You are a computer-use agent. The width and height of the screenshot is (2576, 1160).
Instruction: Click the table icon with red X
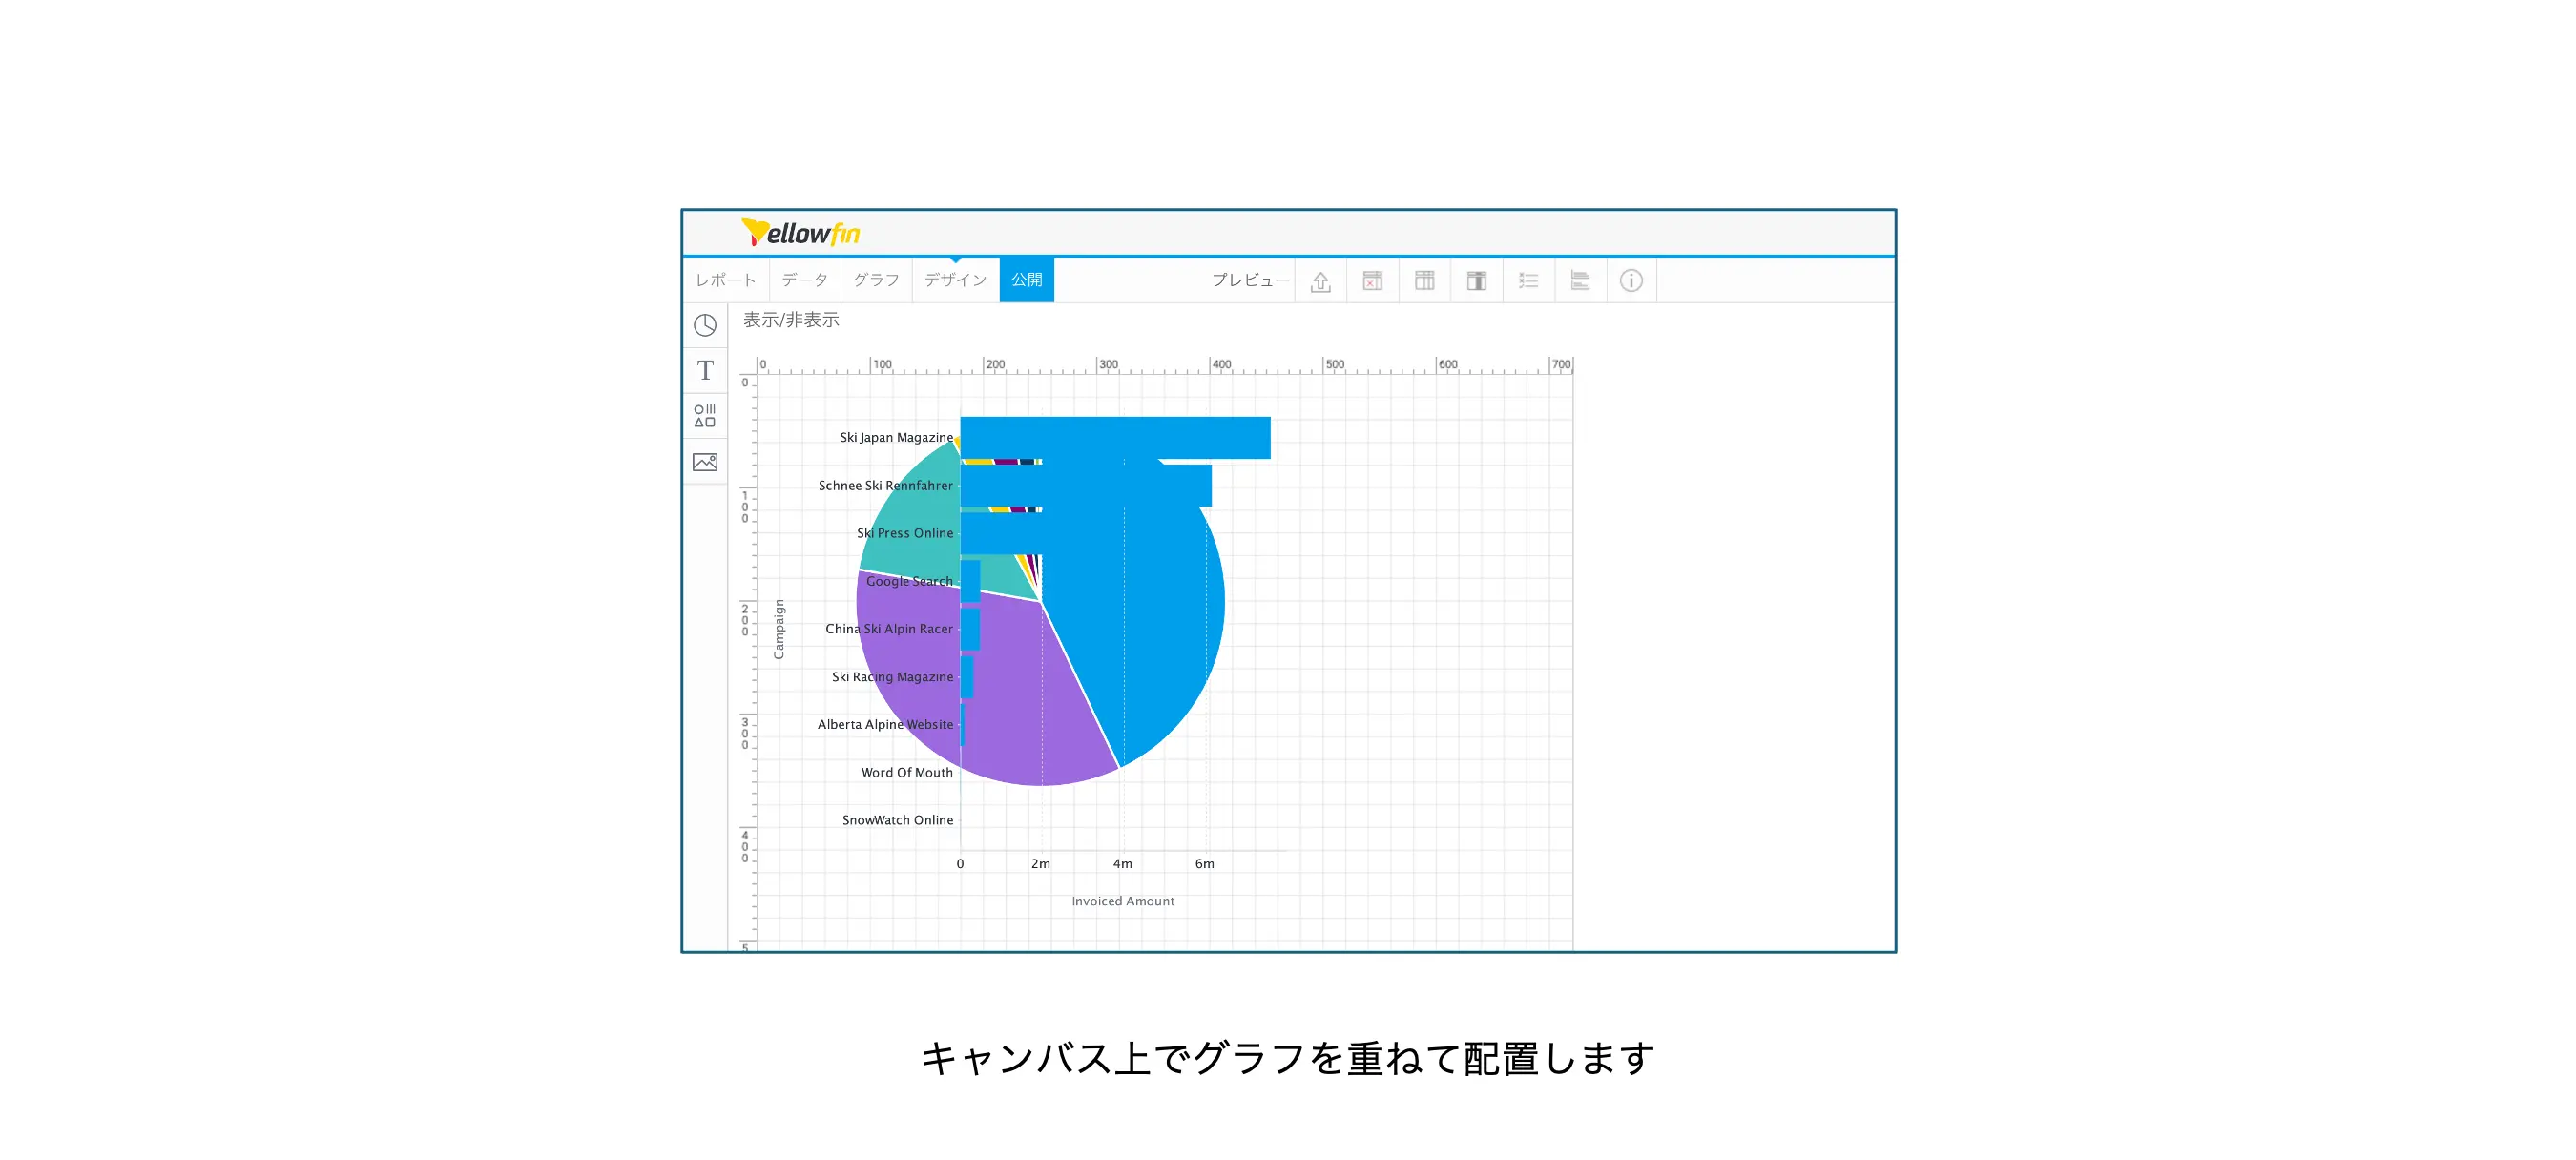click(x=1372, y=281)
